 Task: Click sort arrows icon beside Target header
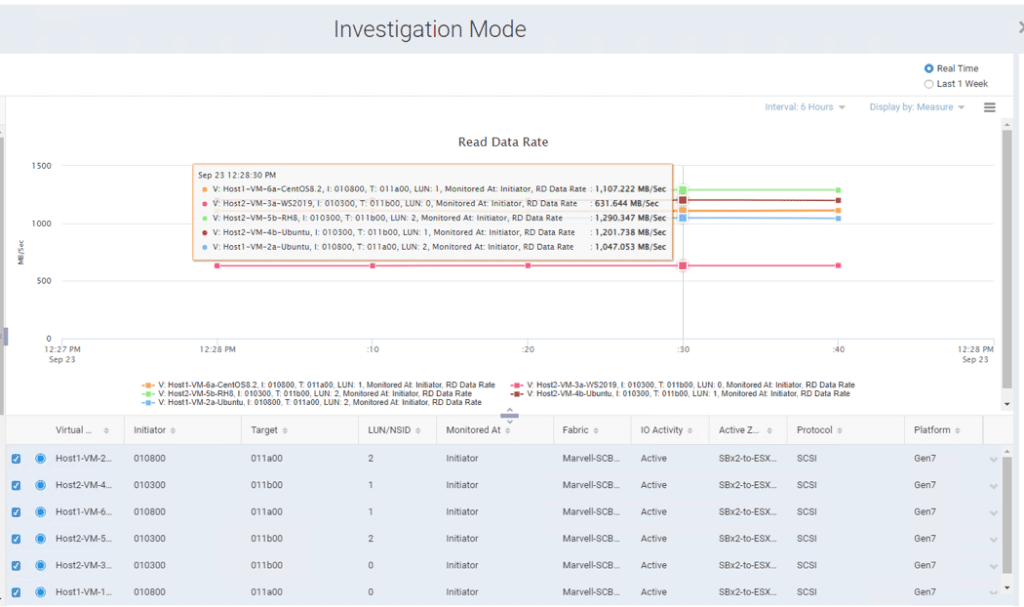pyautogui.click(x=285, y=431)
